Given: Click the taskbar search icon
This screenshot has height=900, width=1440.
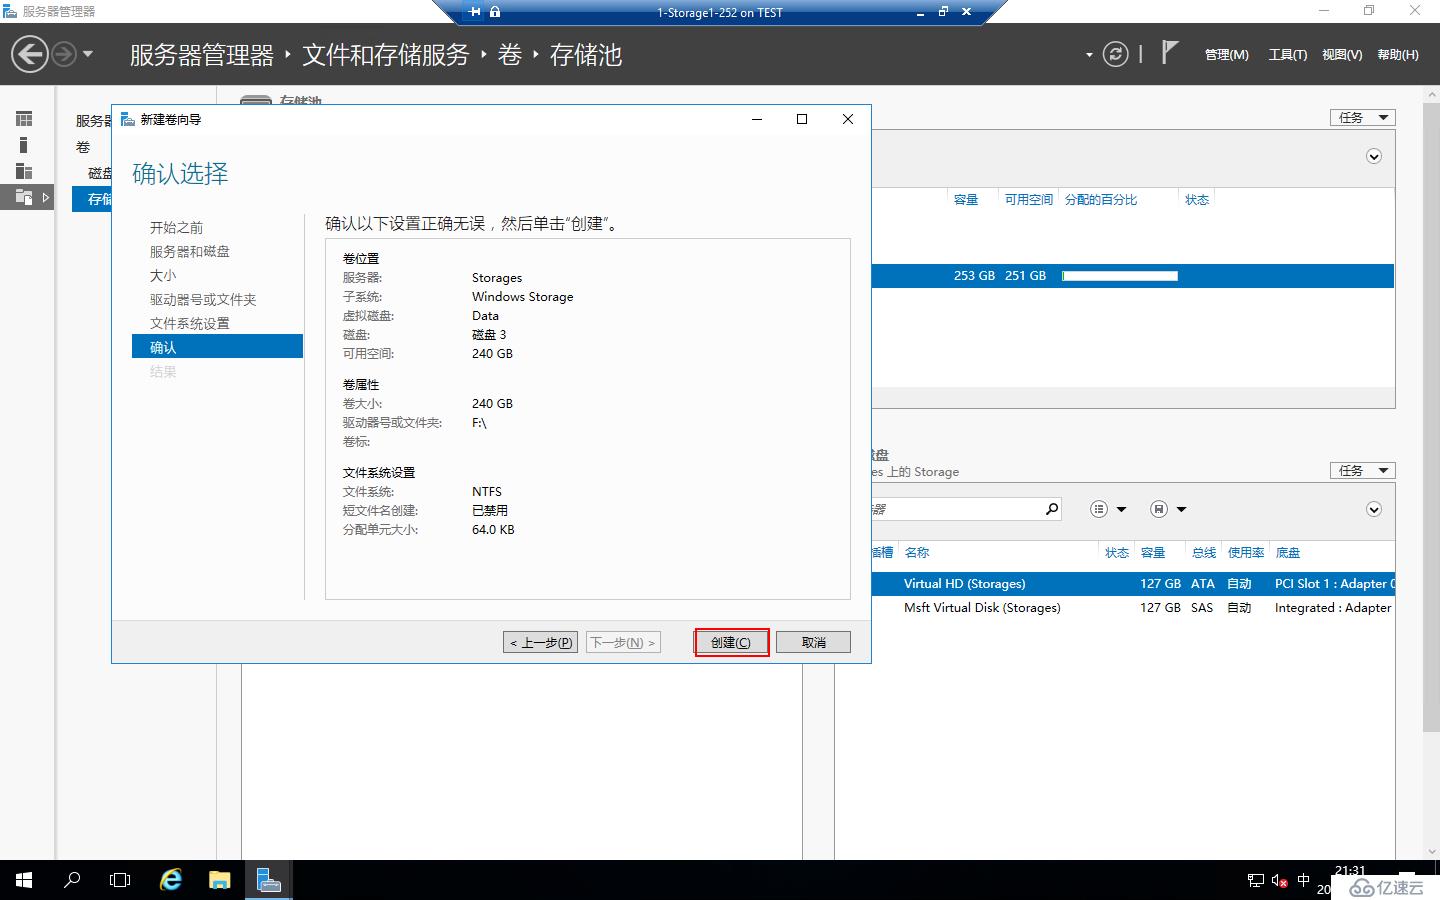Looking at the screenshot, I should pyautogui.click(x=72, y=880).
